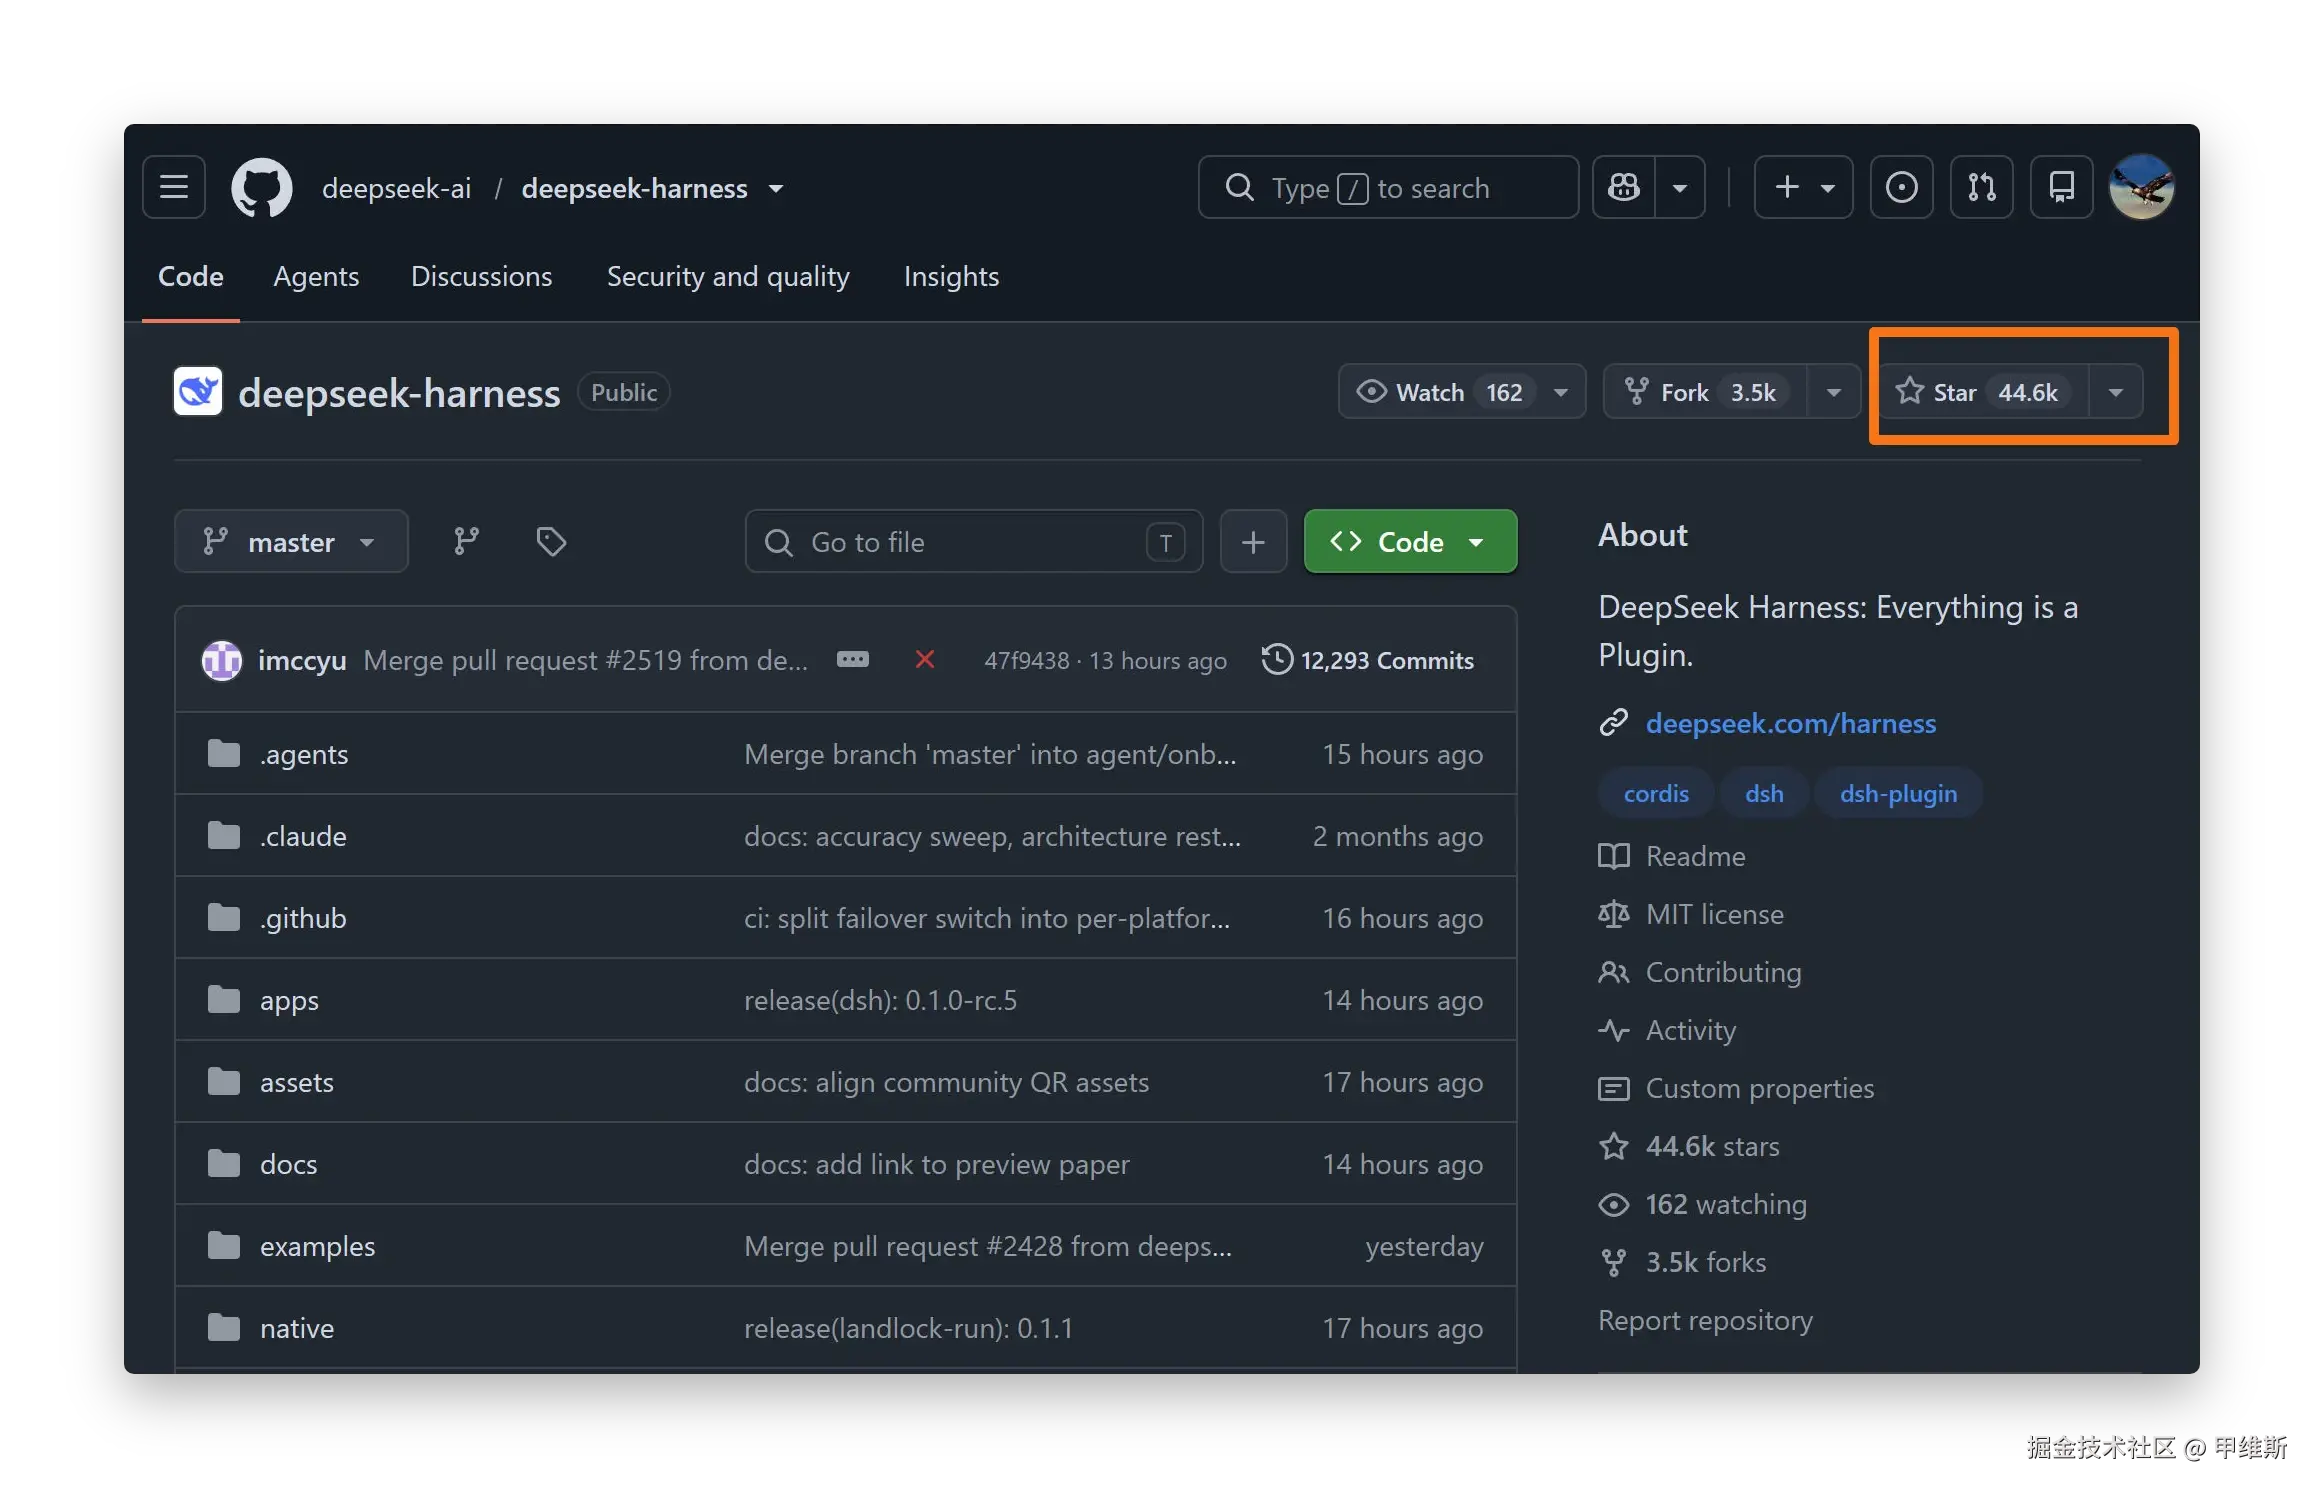Open deepseek-ai owner link in breadcrumb

[x=396, y=188]
